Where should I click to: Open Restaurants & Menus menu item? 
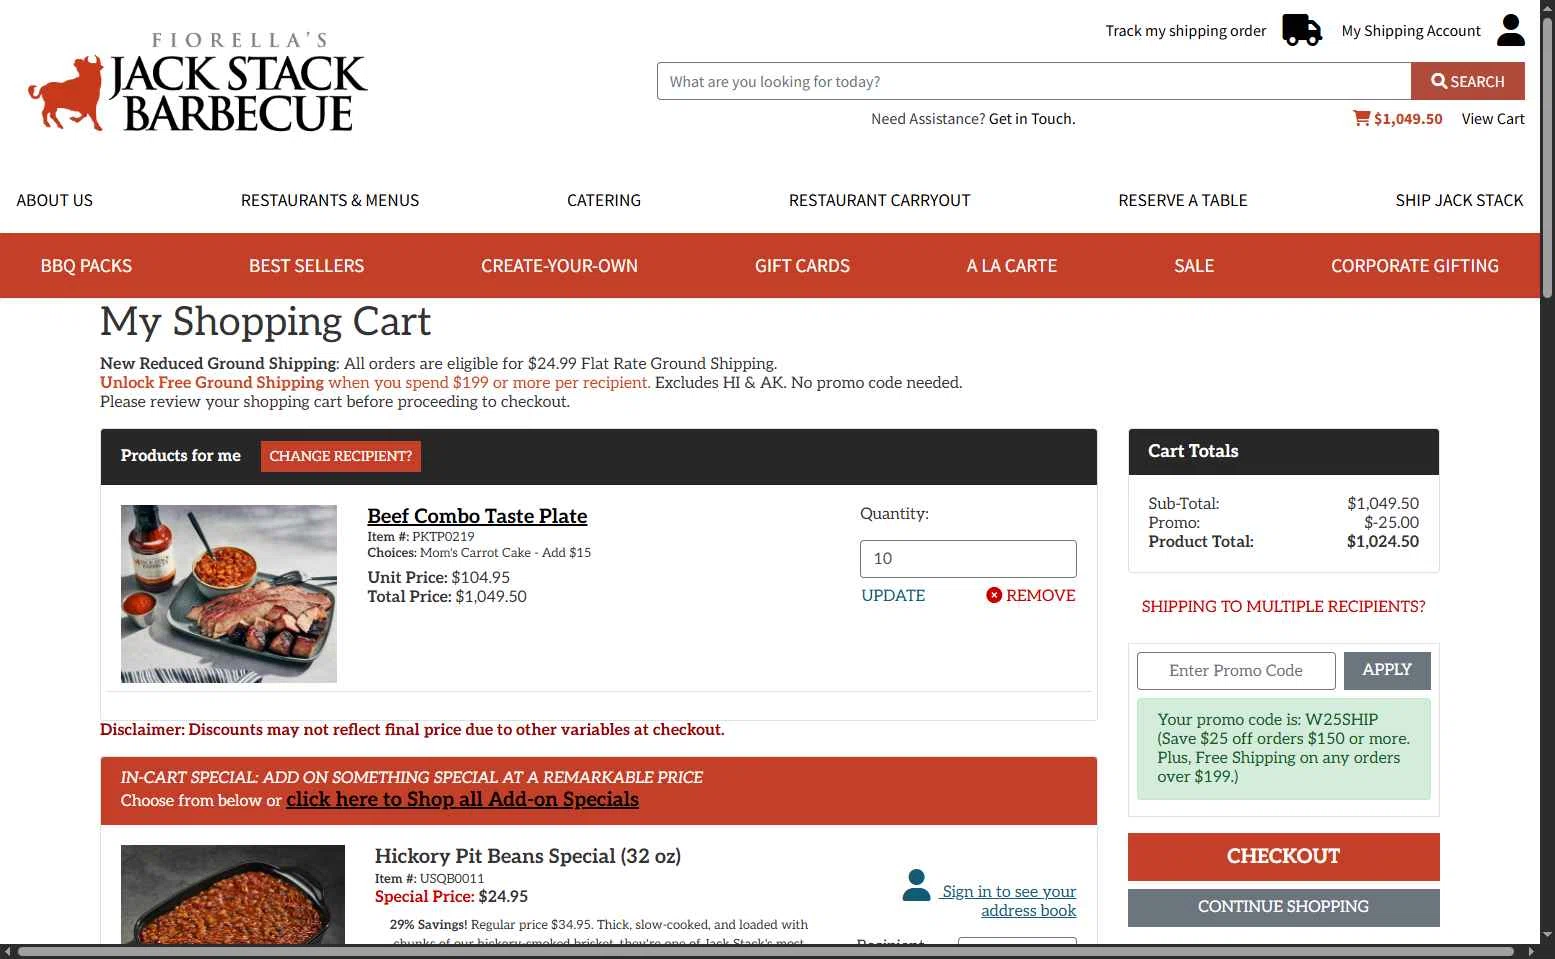pos(330,200)
